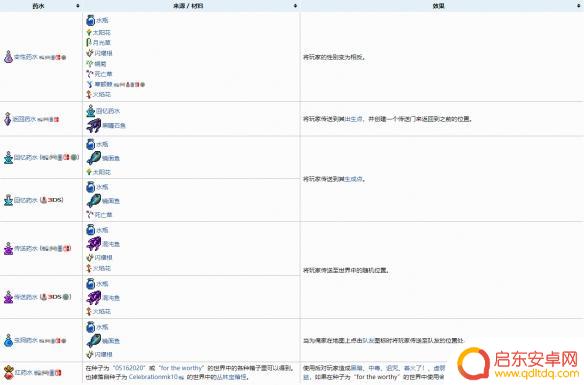The width and height of the screenshot is (584, 385).
Task: Click Recall Potion icon in 返回药水 ingredients
Action: 91,111
